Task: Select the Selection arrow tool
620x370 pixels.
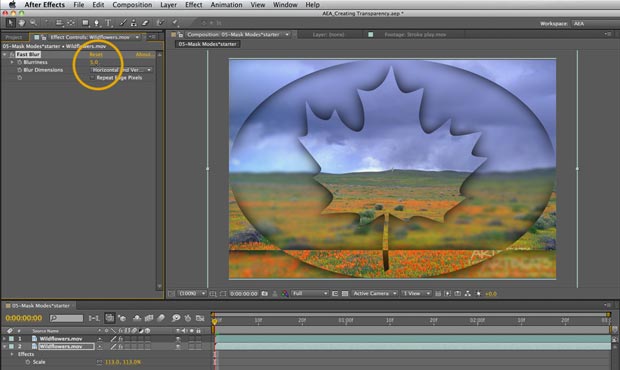Action: [x=10, y=23]
